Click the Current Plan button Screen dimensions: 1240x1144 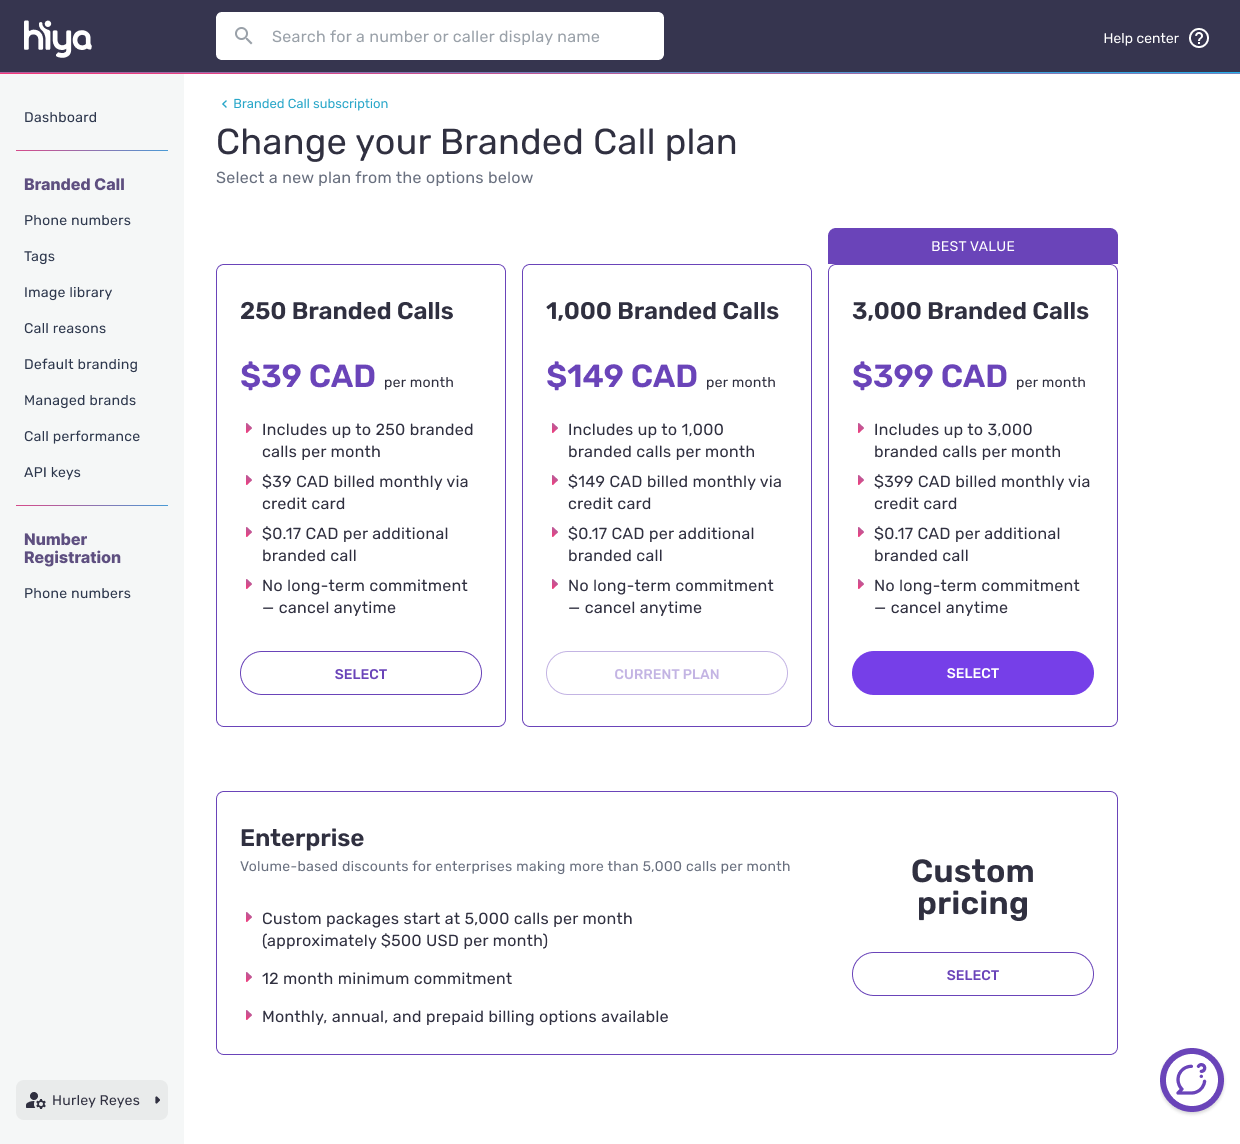[x=666, y=673]
